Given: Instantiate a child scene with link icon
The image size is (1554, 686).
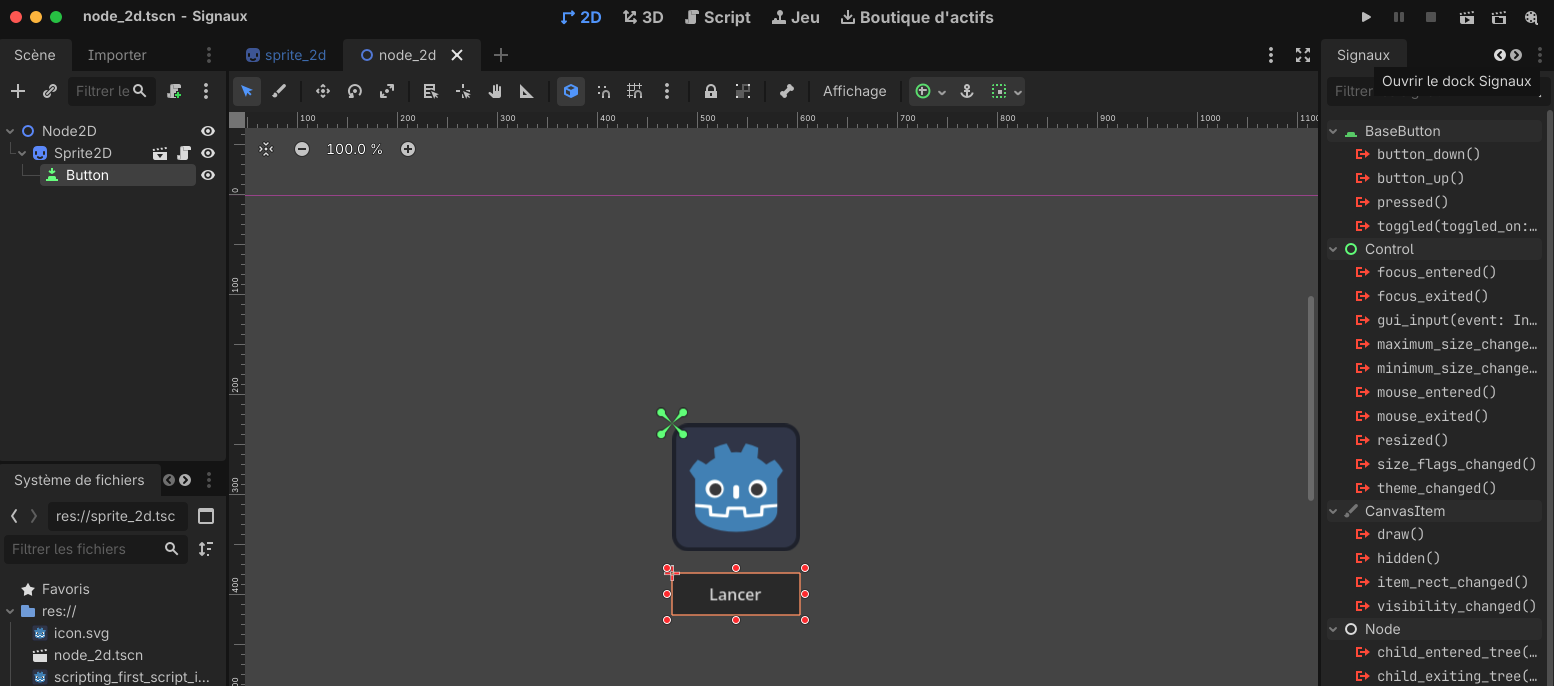Looking at the screenshot, I should 50,91.
